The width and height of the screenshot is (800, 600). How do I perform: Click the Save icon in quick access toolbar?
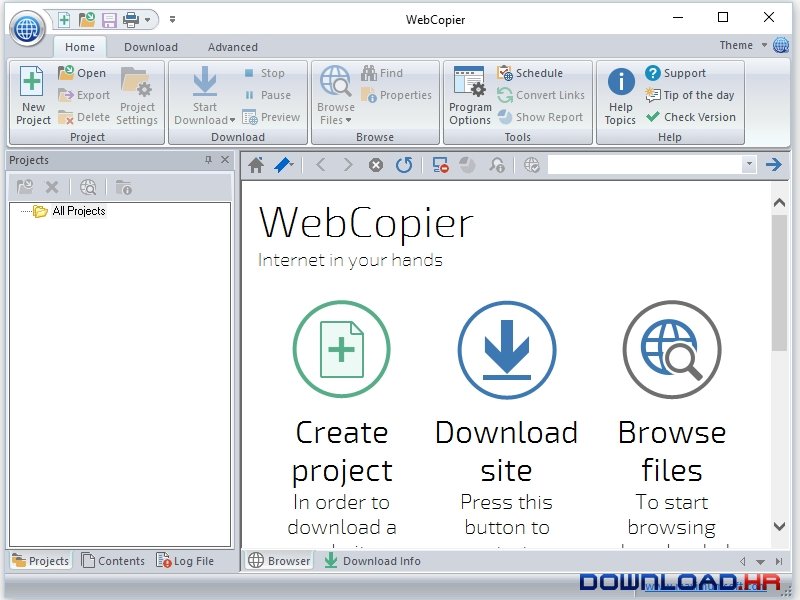(109, 20)
